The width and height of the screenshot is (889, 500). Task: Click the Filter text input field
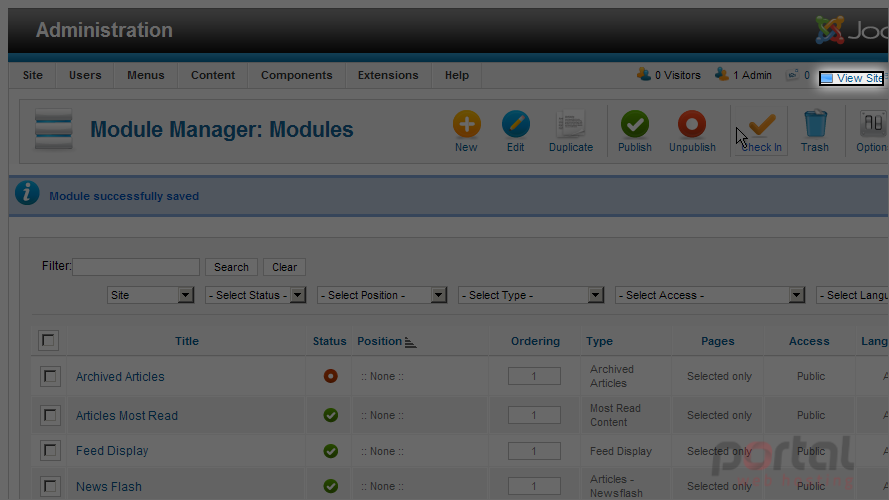click(x=136, y=267)
